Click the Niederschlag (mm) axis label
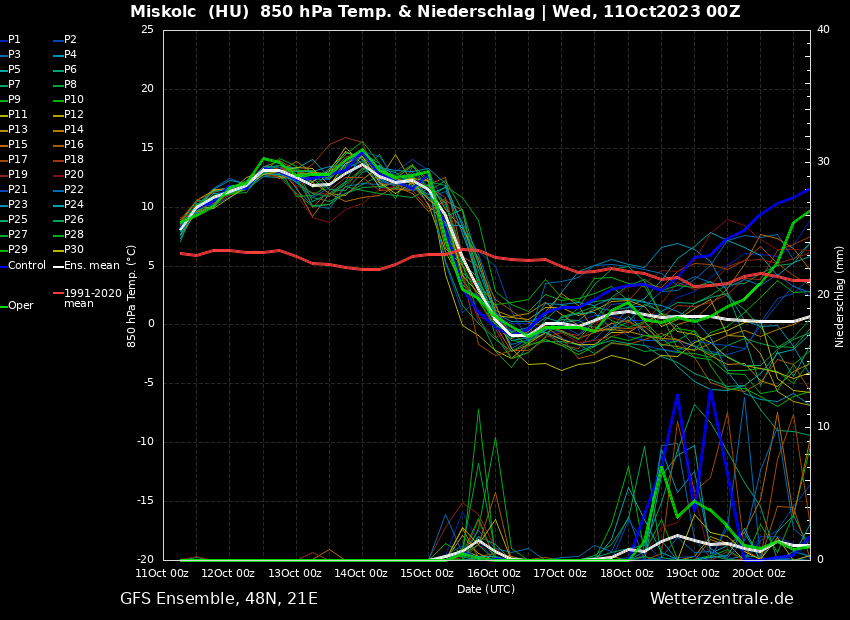This screenshot has height=620, width=850. click(840, 296)
